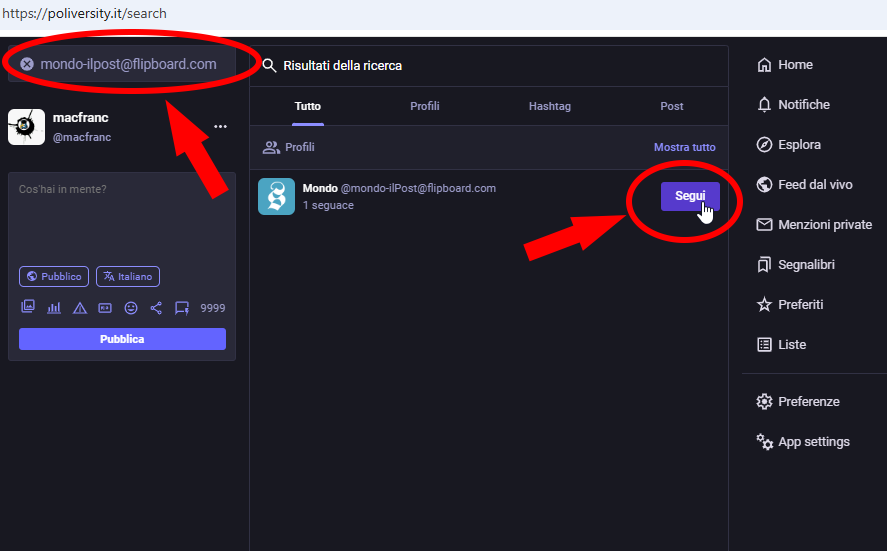Click the 9999 character counter
The width and height of the screenshot is (887, 551).
[213, 308]
